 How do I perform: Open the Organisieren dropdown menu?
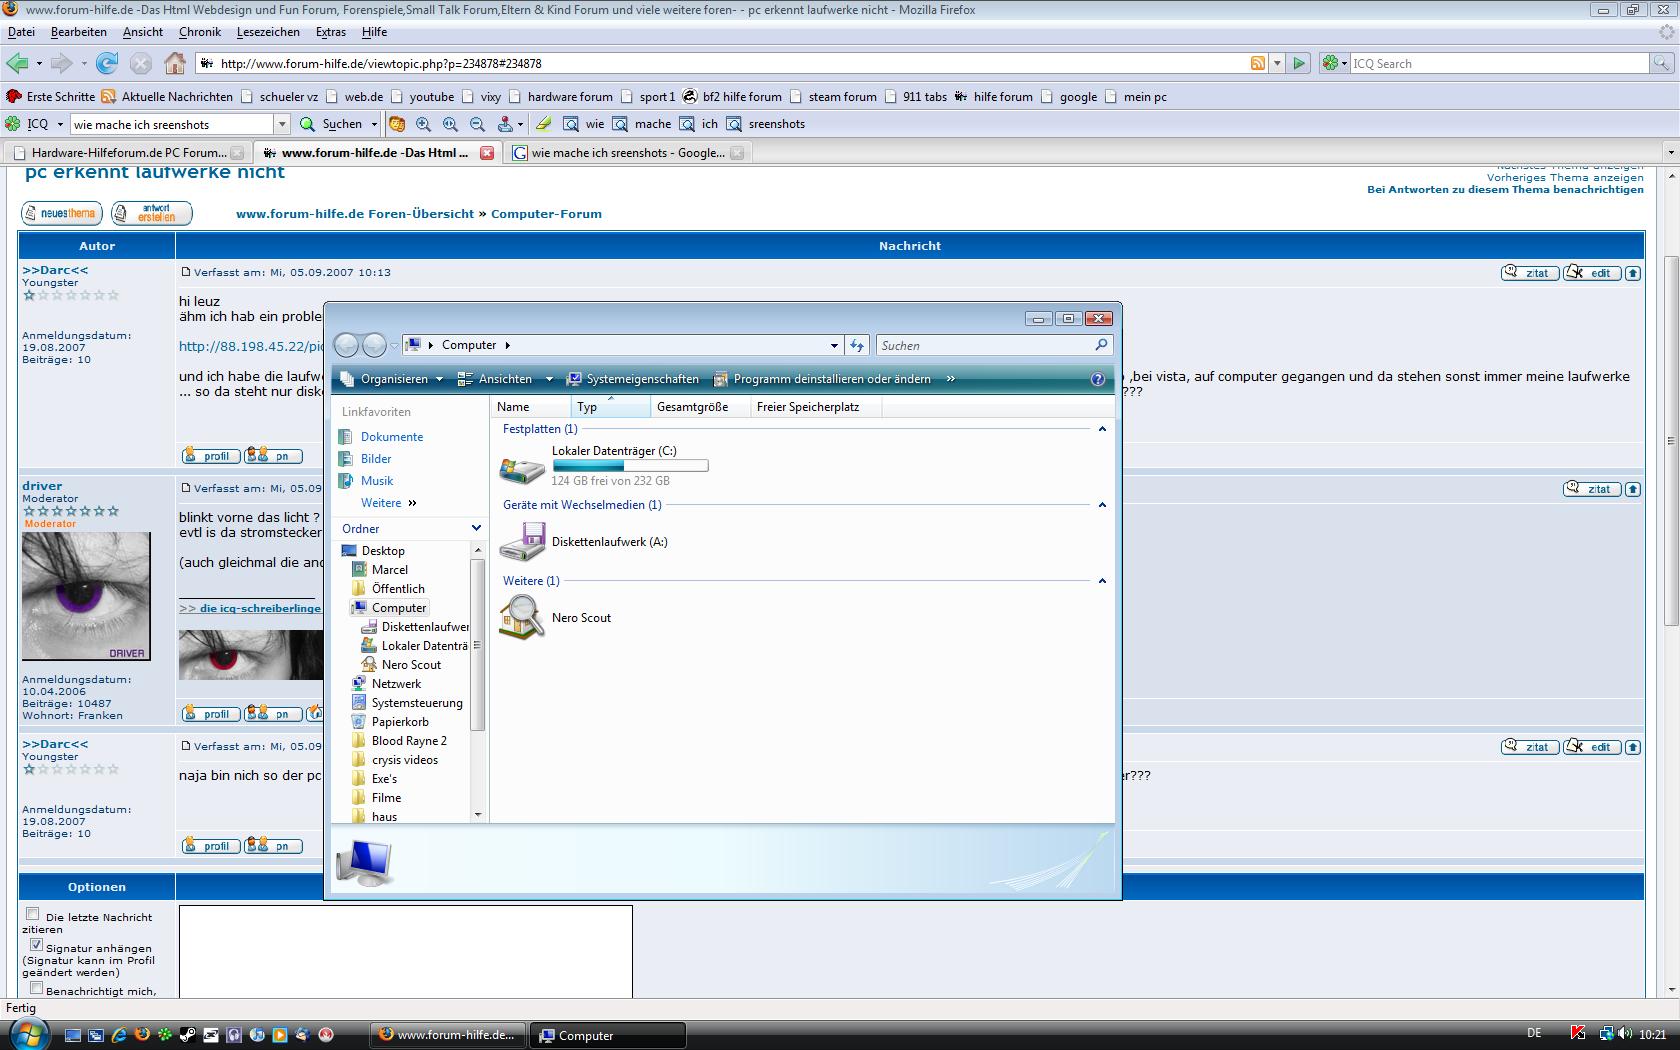393,379
